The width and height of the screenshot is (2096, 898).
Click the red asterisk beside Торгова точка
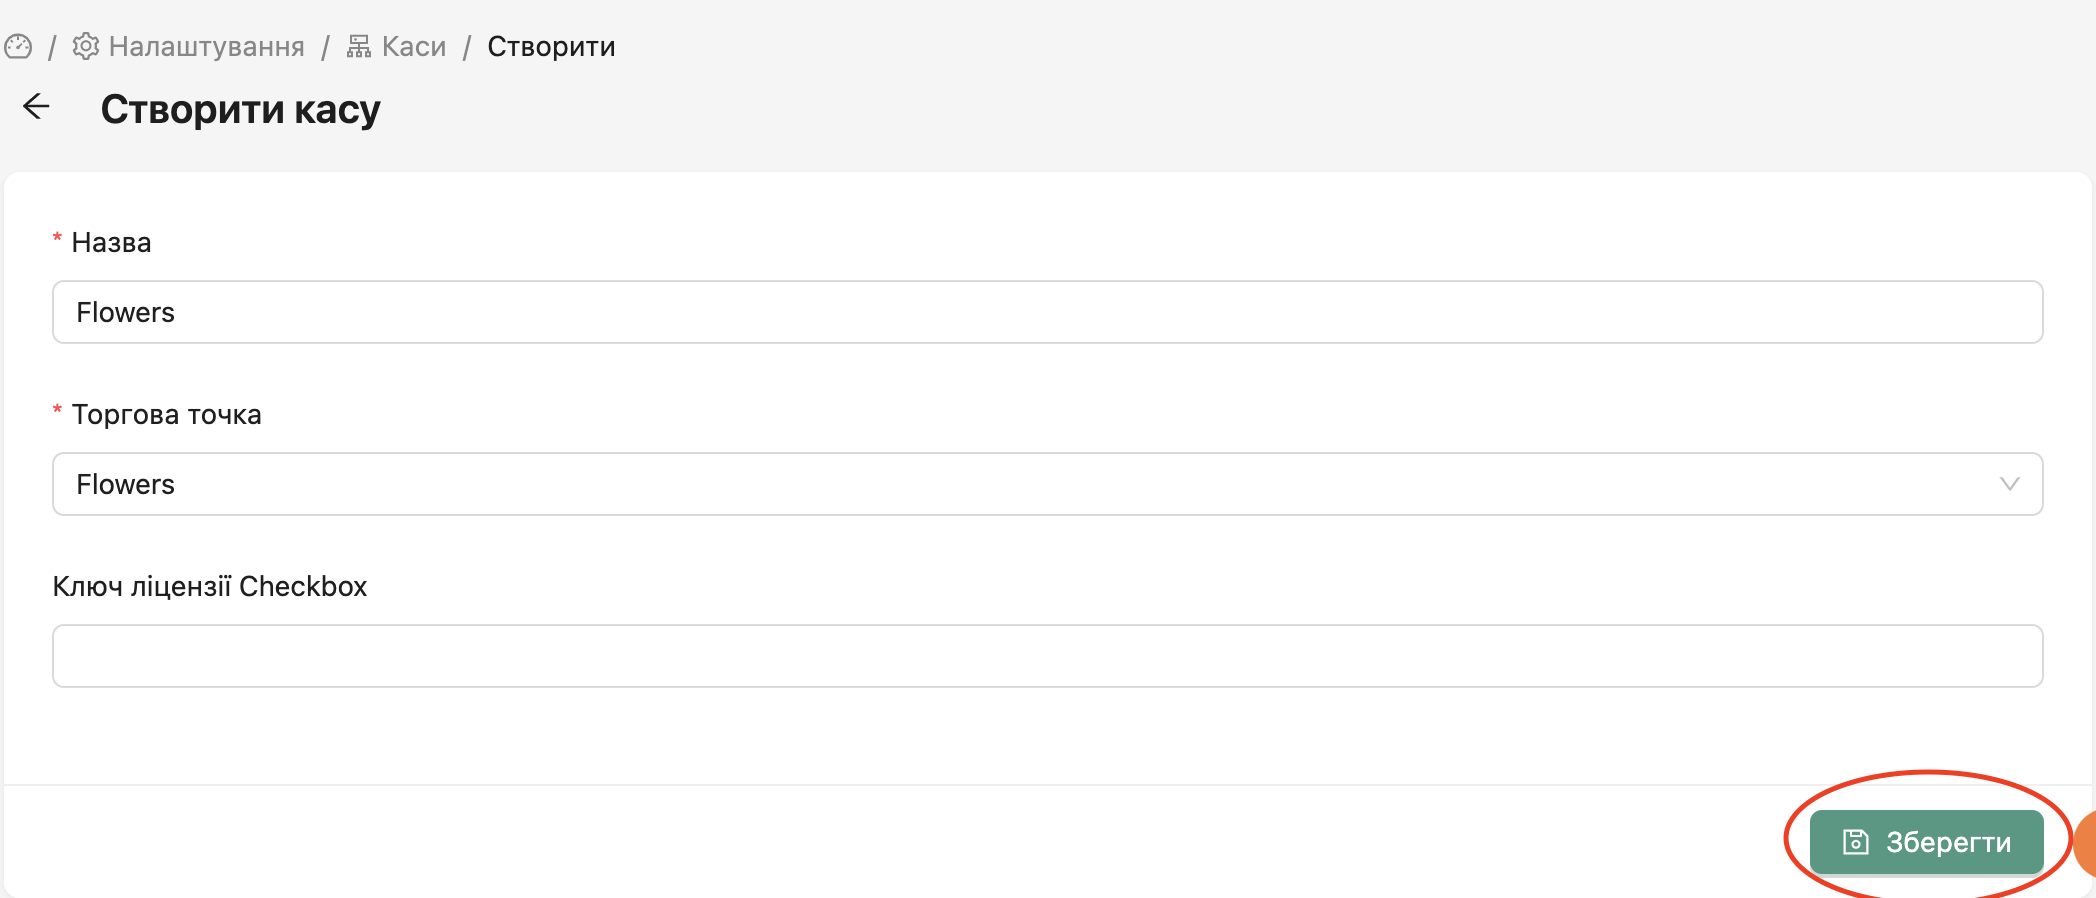coord(58,411)
